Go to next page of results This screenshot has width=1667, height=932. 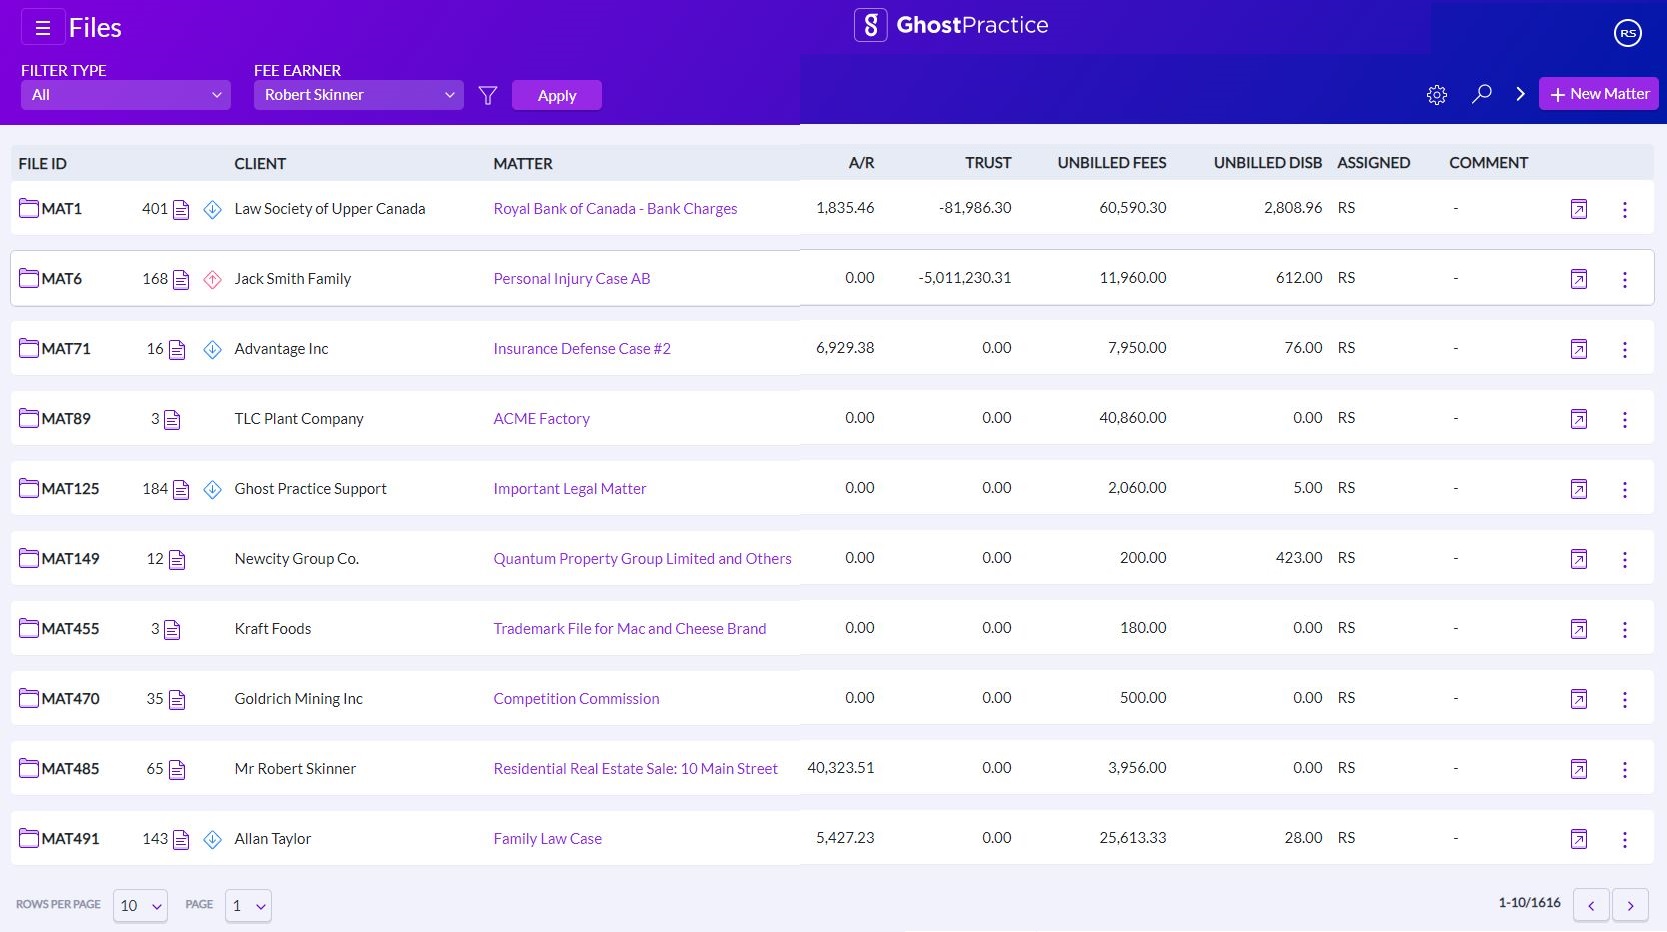point(1631,905)
